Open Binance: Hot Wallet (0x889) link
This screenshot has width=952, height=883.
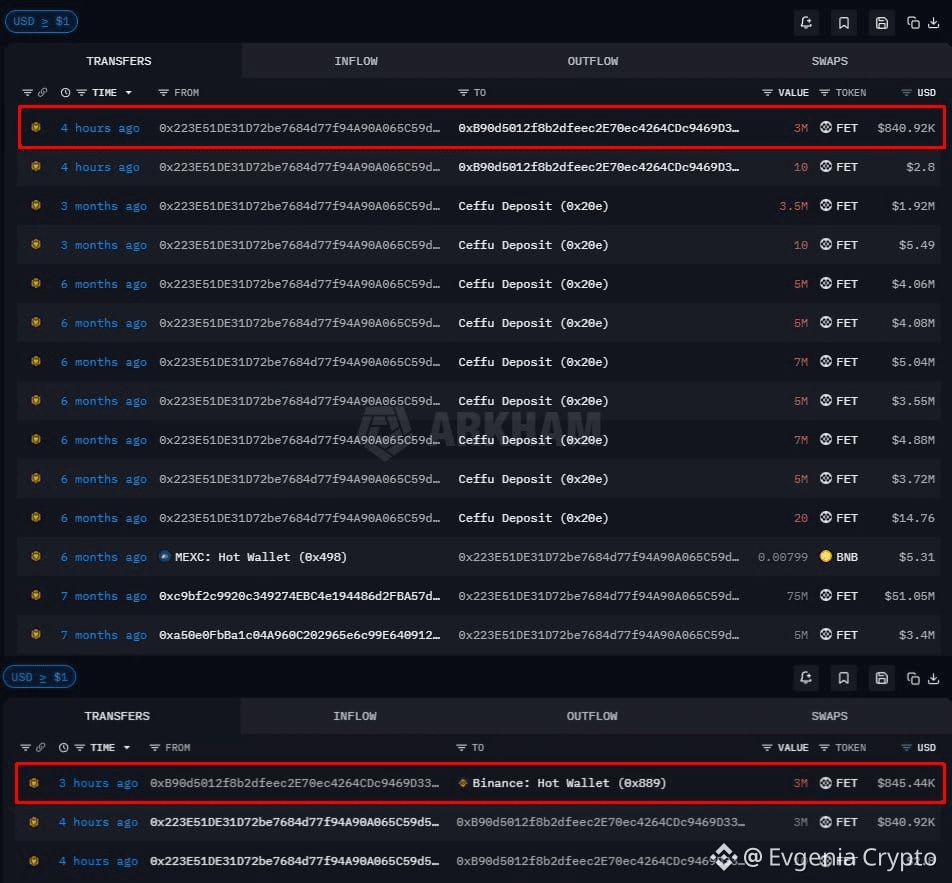click(569, 783)
